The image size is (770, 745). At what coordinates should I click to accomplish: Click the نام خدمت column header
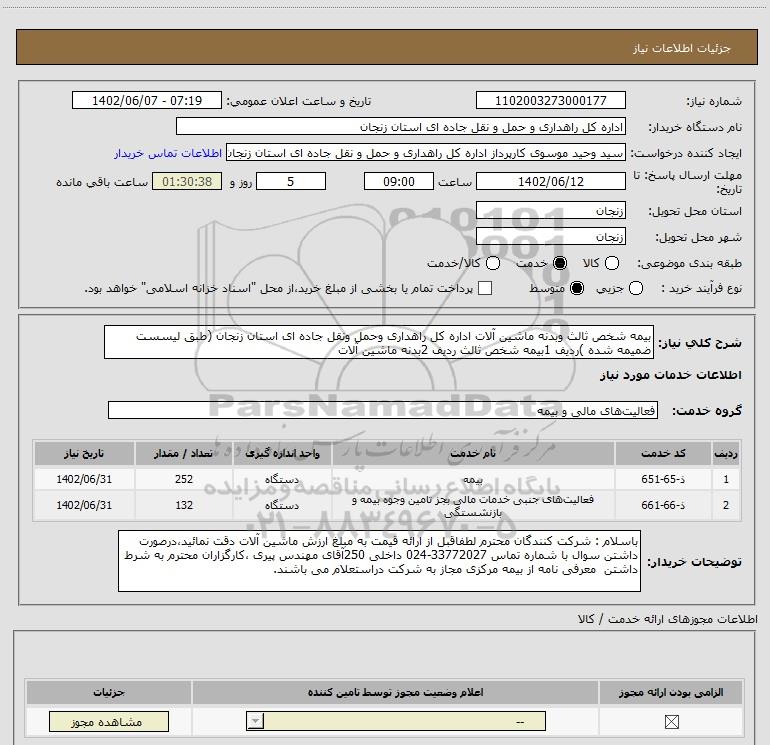pyautogui.click(x=473, y=453)
